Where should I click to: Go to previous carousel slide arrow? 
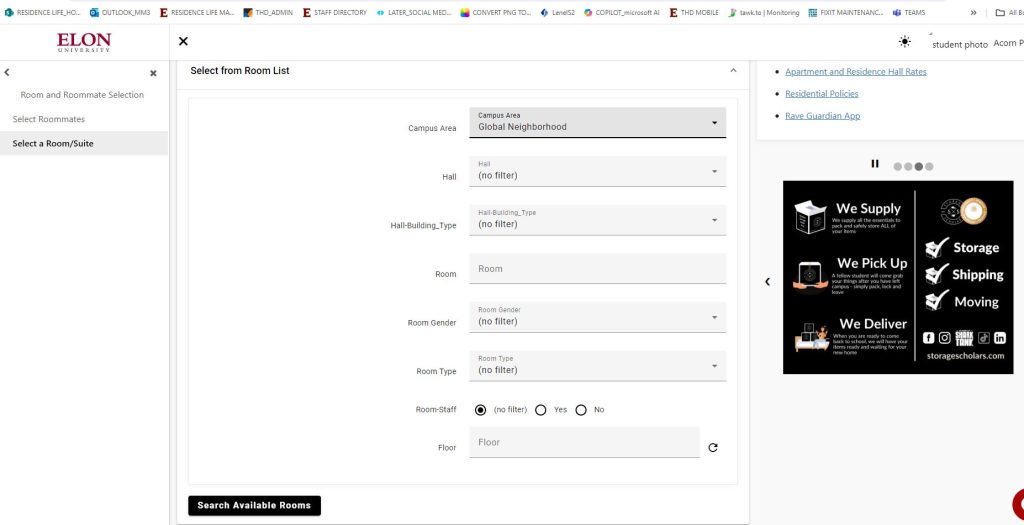(x=767, y=282)
